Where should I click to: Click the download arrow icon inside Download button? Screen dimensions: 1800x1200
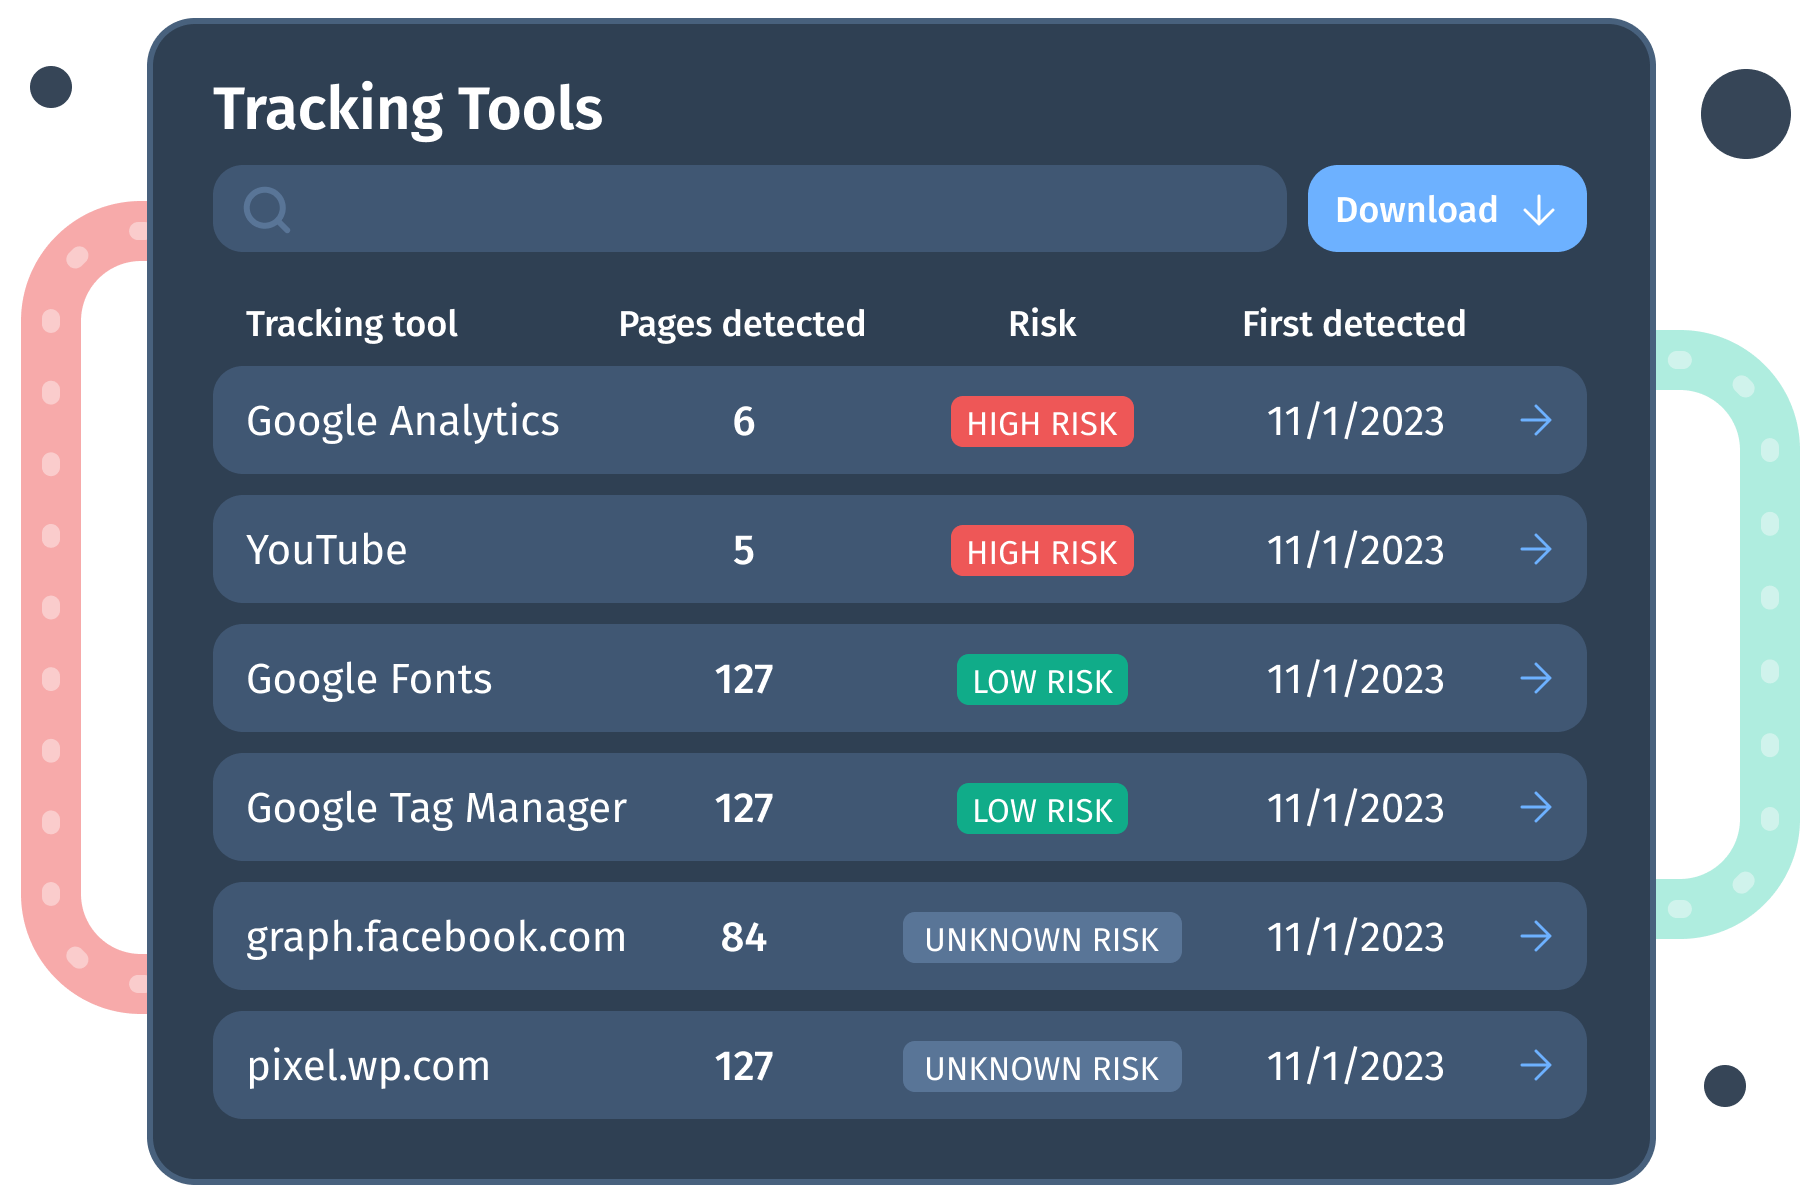pyautogui.click(x=1539, y=209)
